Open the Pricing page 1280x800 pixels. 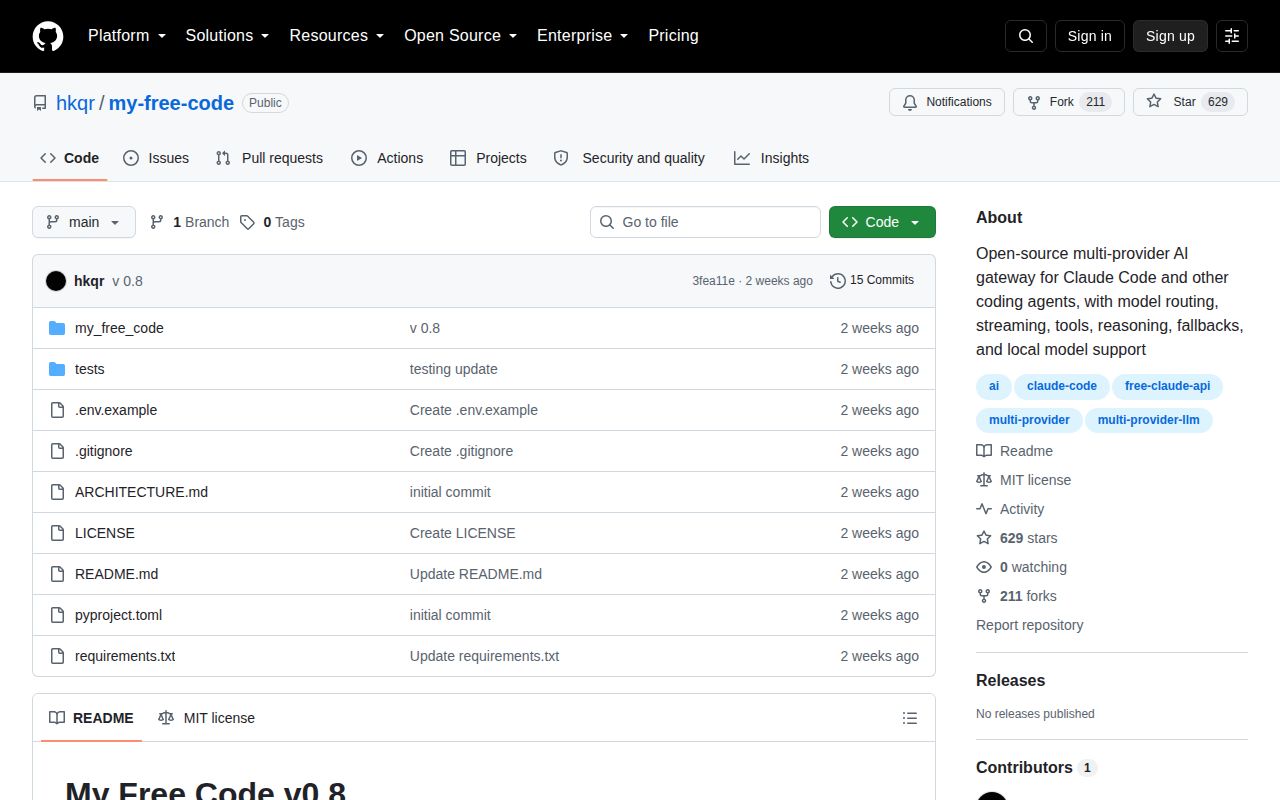673,36
